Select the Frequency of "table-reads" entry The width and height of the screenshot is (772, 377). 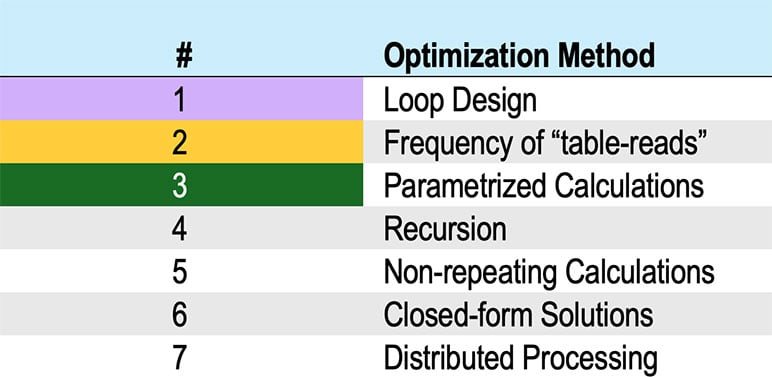[x=546, y=143]
